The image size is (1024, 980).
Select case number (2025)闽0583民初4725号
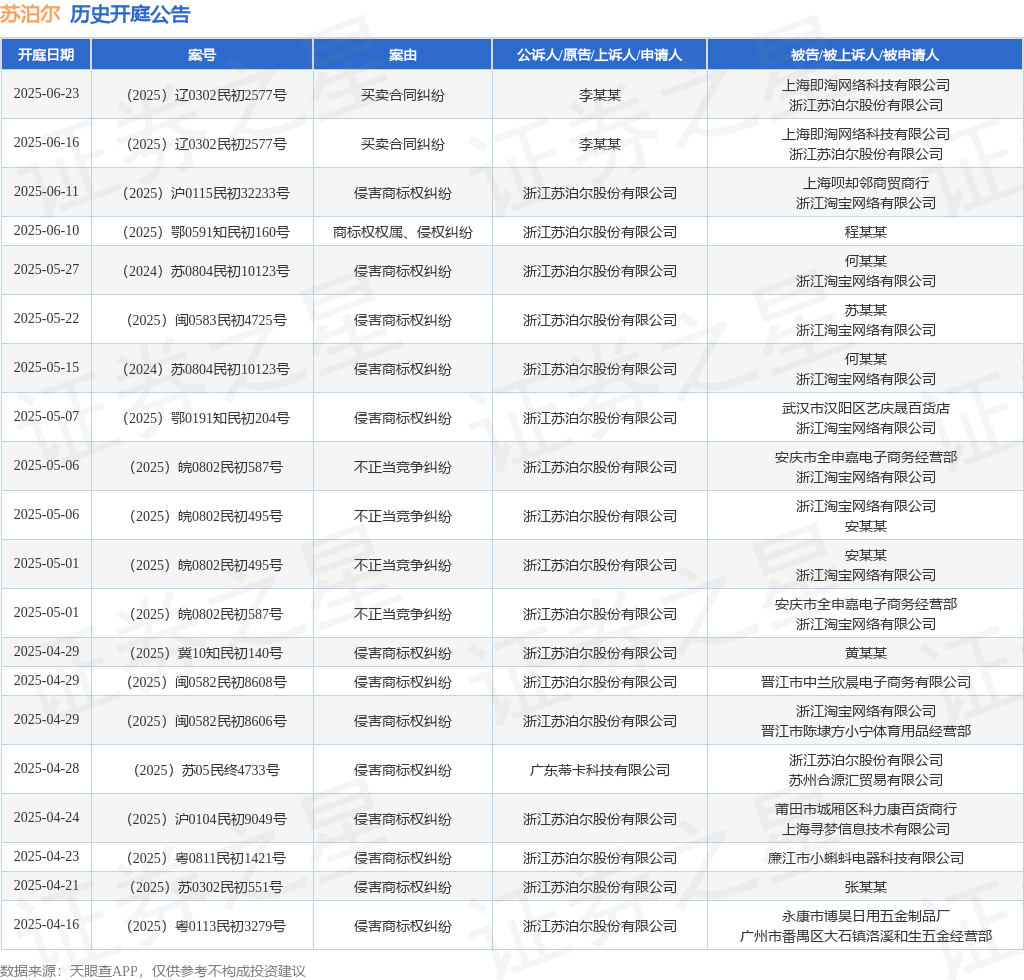click(206, 320)
